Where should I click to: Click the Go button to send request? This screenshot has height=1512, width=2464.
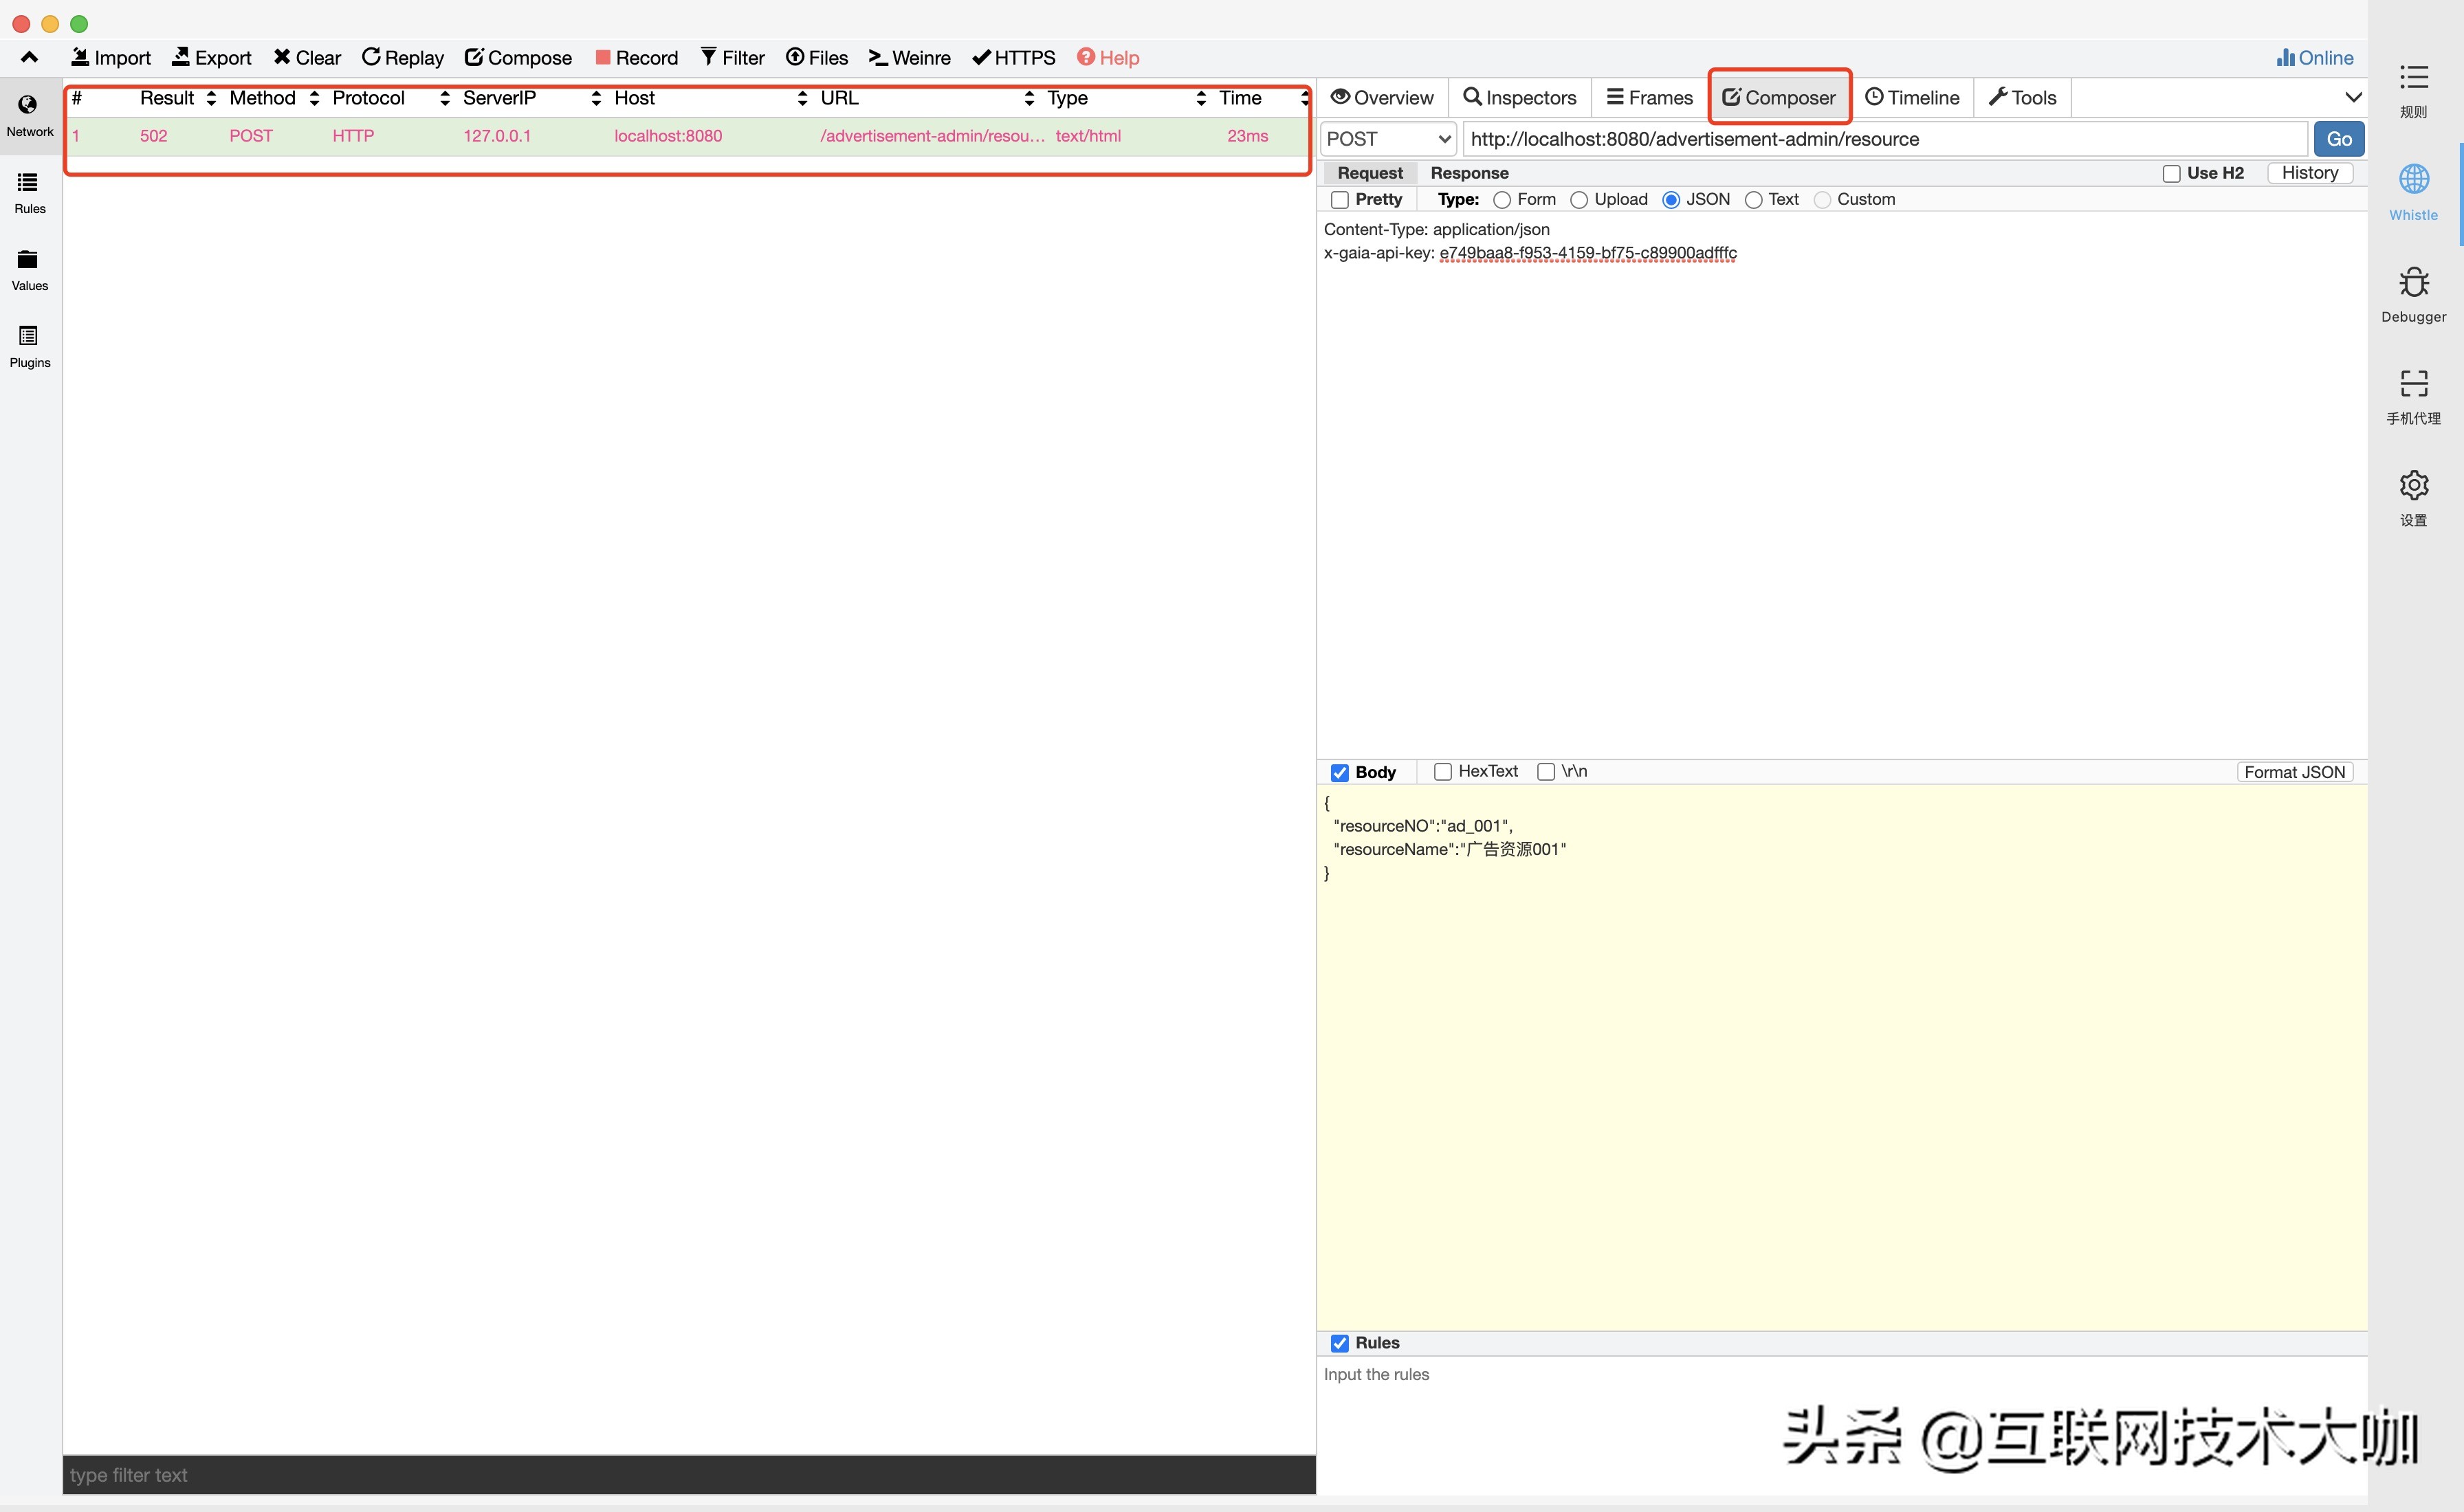point(2338,139)
